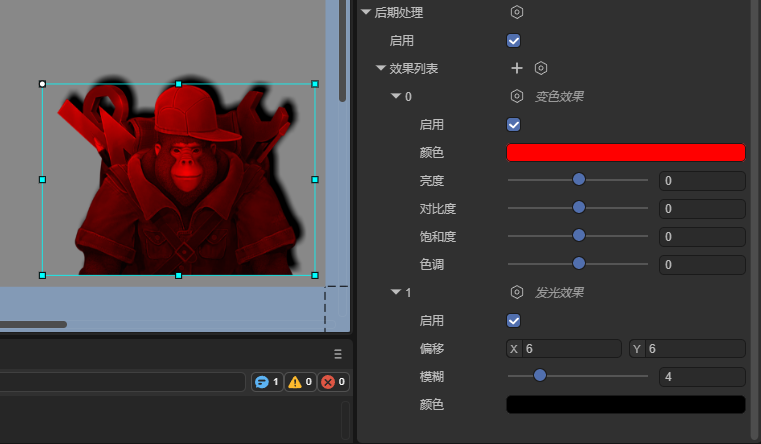Collapse effect item 0

click(395, 97)
